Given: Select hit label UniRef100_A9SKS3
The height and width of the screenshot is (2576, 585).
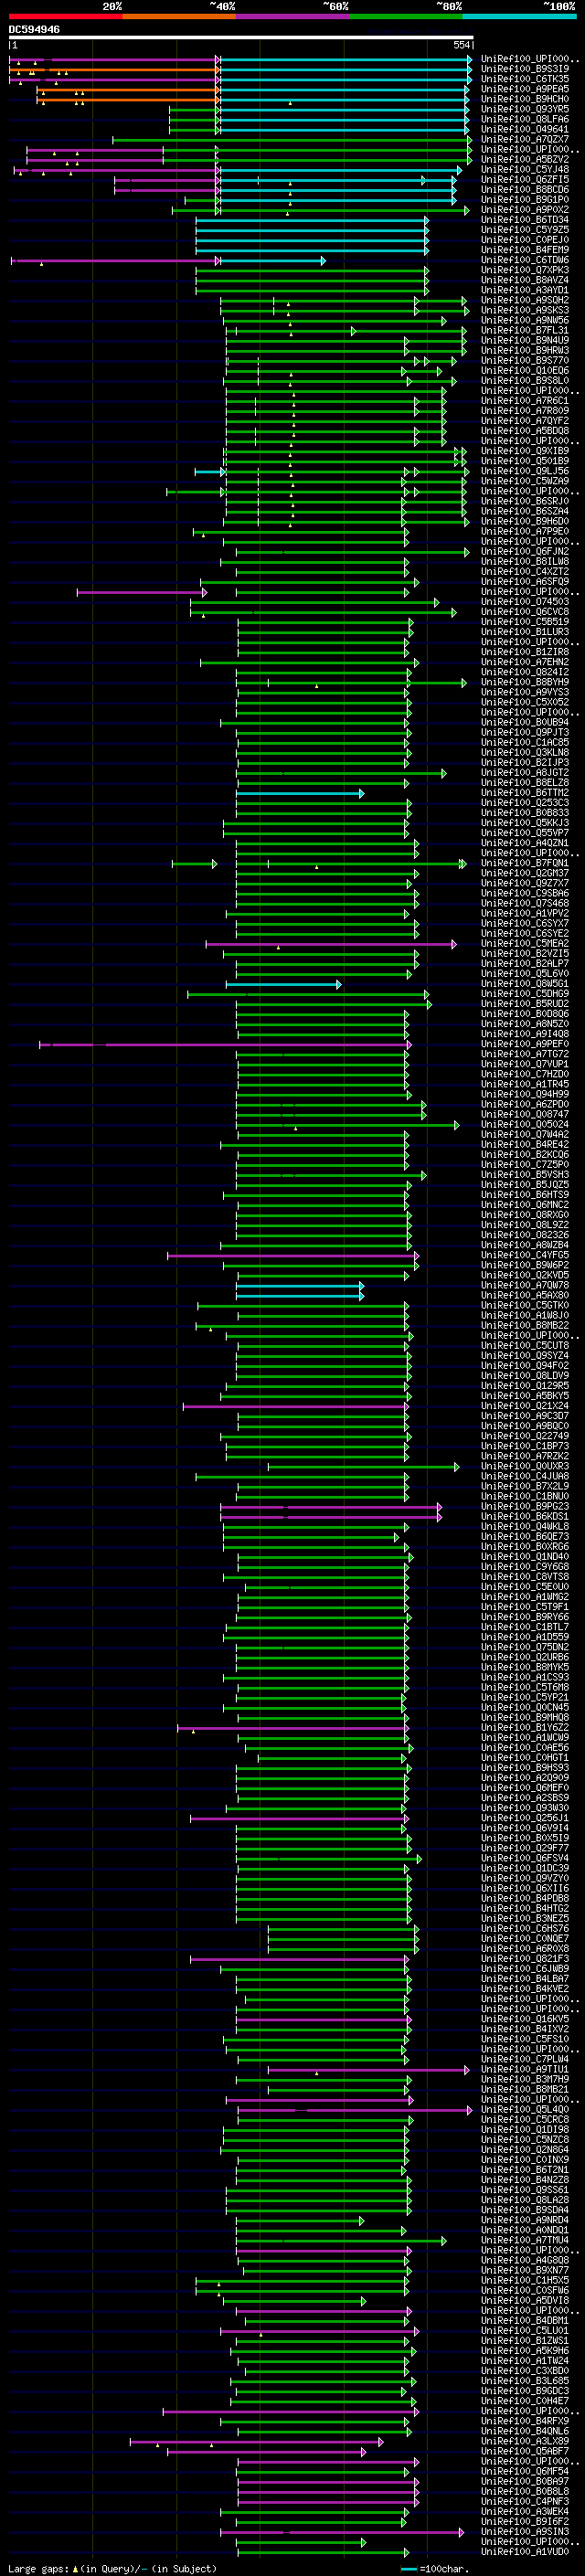Looking at the screenshot, I should [525, 310].
